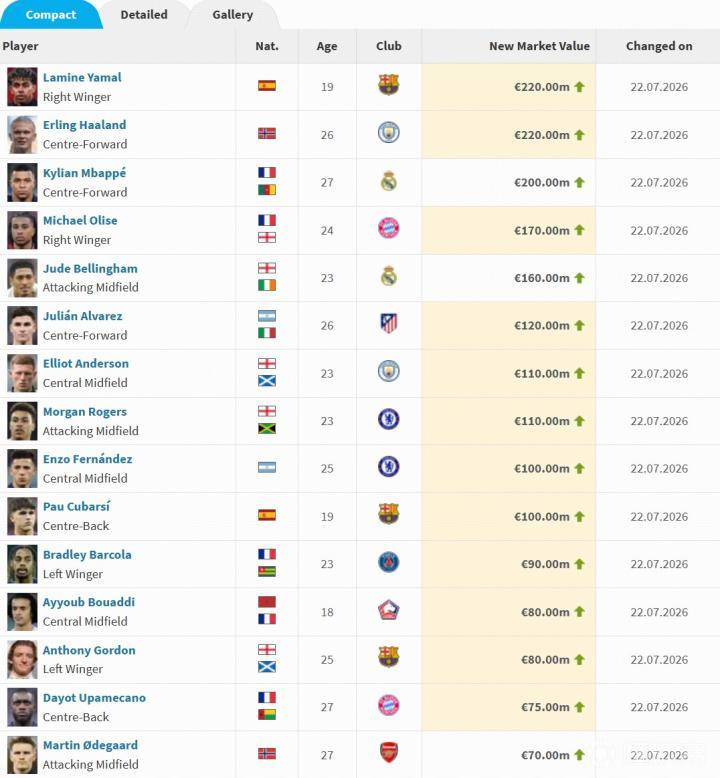
Task: Select Atlético Madrid crest in Julián Alvarez row
Action: [389, 324]
